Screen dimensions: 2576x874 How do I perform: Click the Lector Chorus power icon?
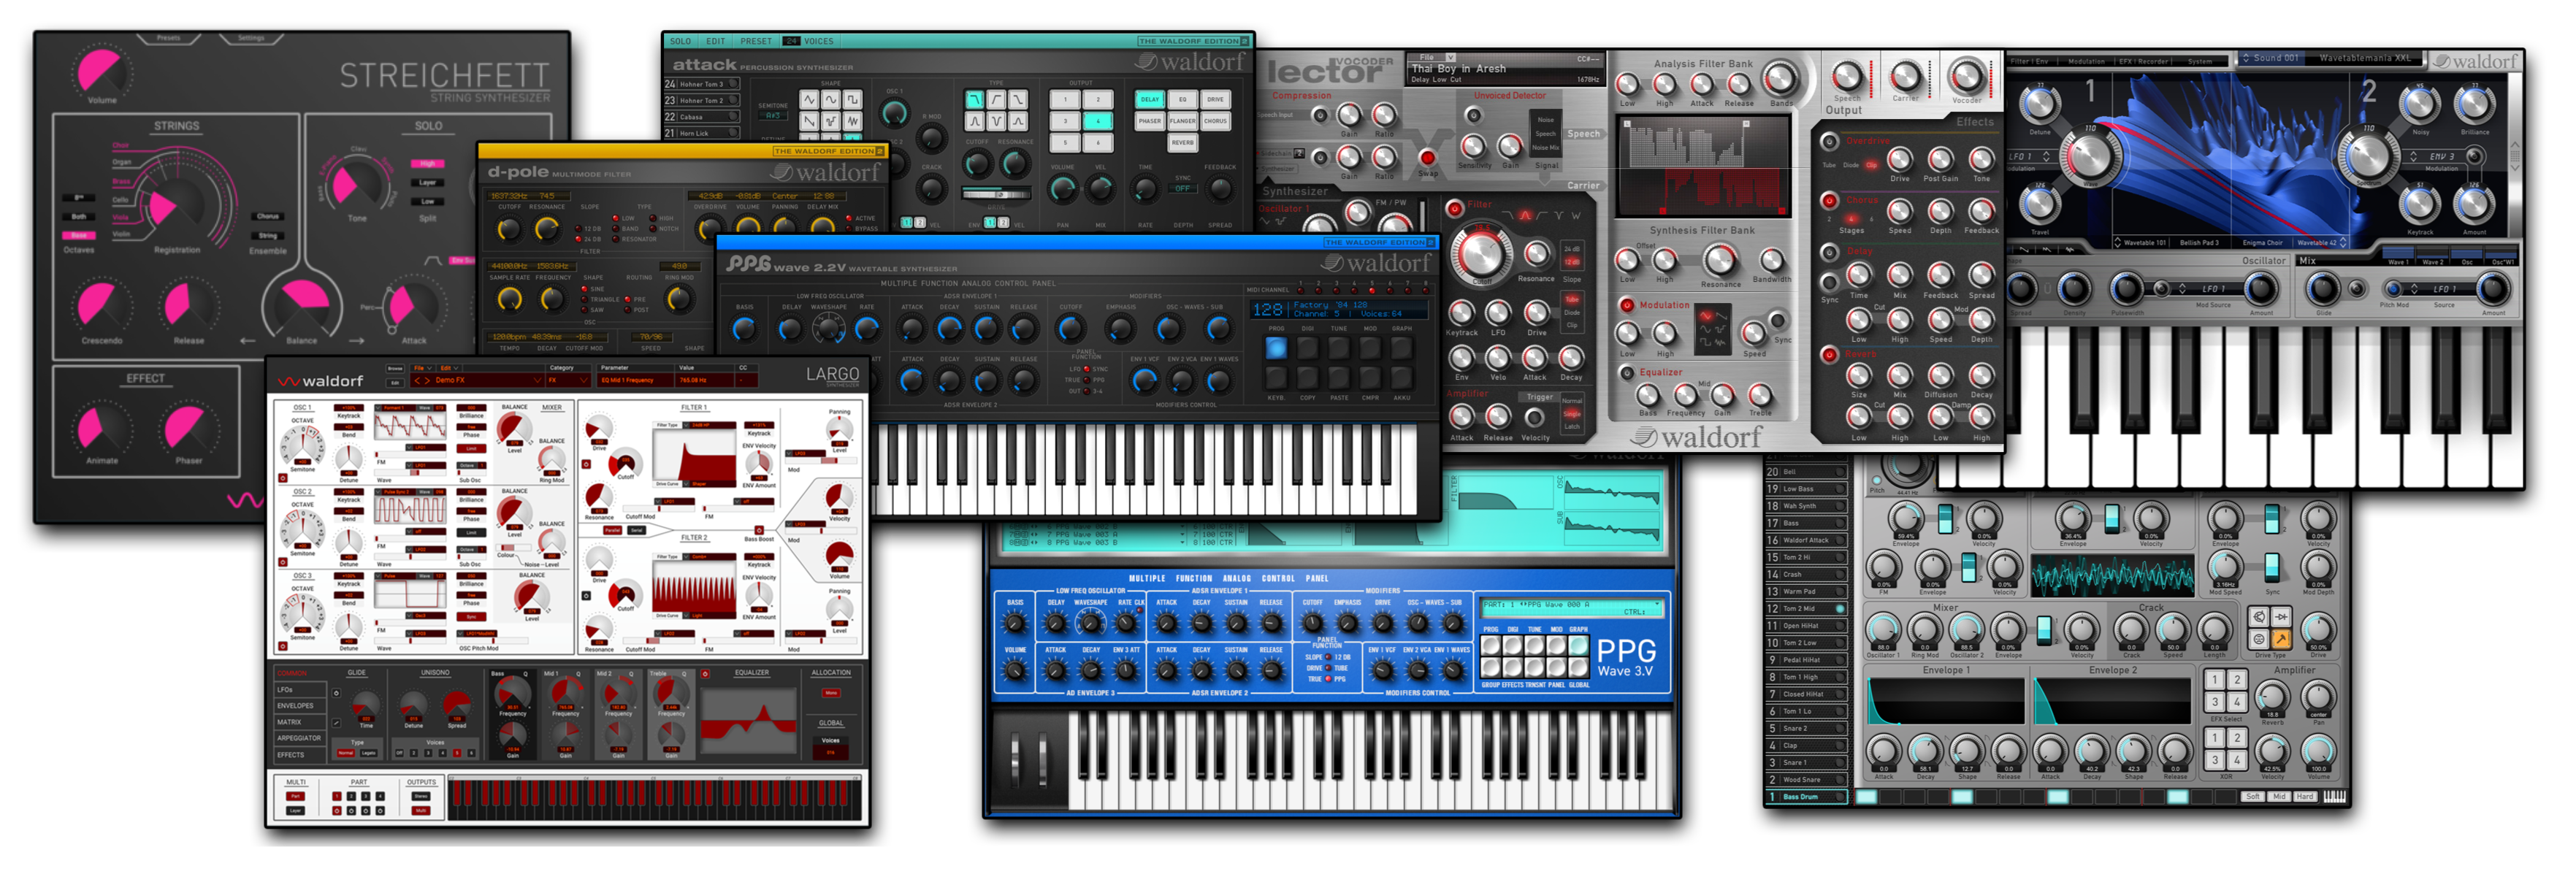tap(1829, 200)
